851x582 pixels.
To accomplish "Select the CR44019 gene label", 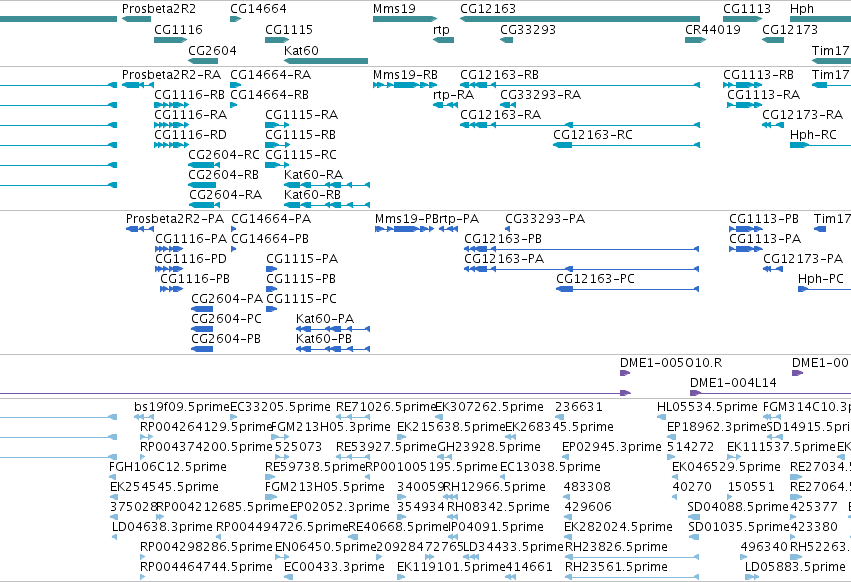I will click(713, 29).
